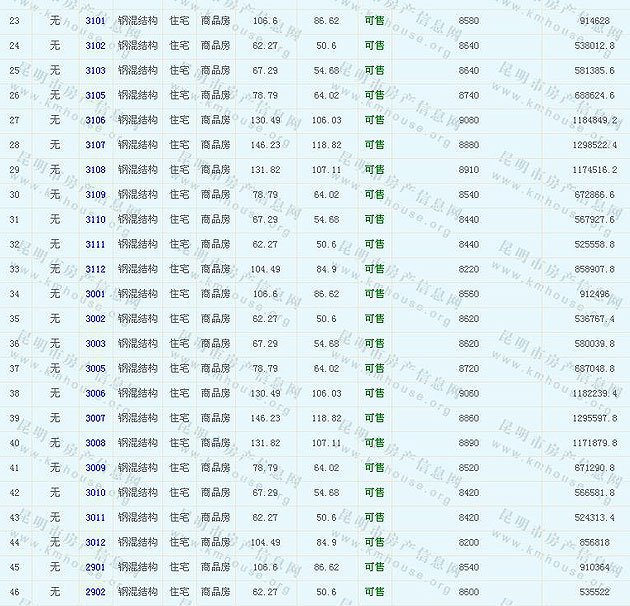Click 可售 status in row 23

(374, 21)
